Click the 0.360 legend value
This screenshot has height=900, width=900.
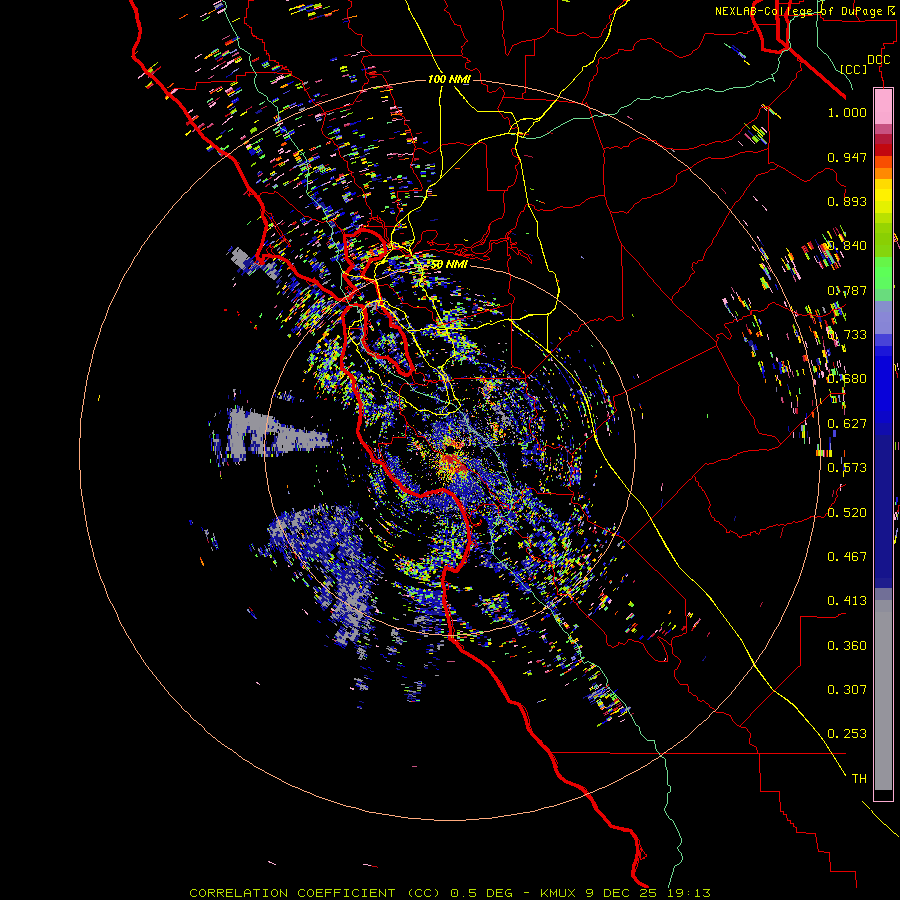[x=847, y=646]
